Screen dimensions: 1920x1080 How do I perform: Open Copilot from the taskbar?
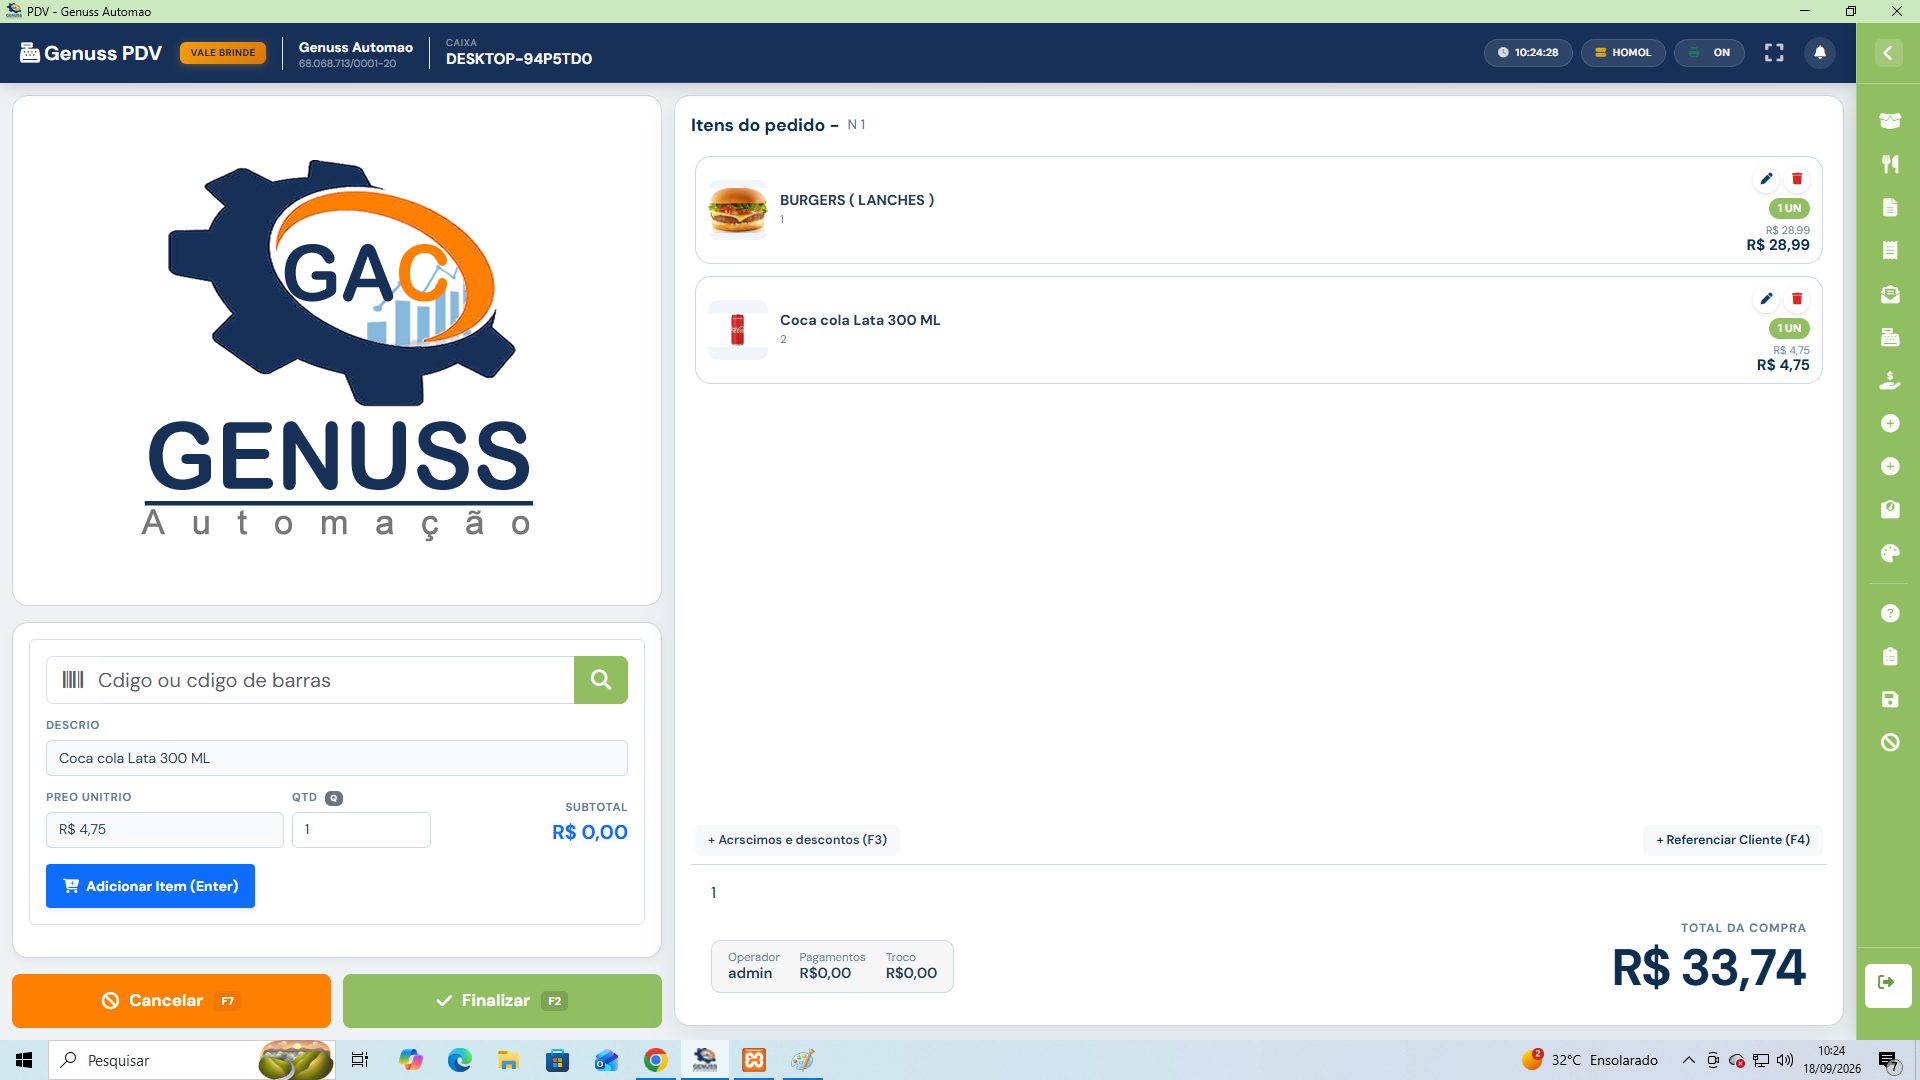point(410,1060)
